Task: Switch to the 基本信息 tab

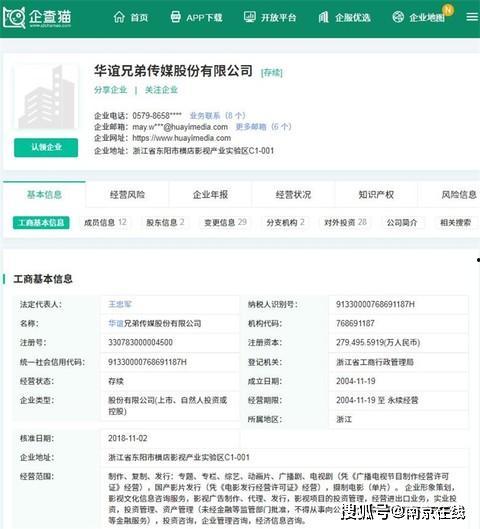Action: (44, 195)
